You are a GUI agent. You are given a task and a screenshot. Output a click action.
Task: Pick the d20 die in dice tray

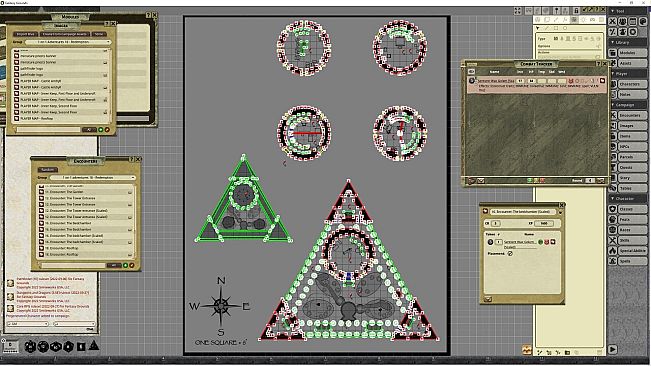click(x=30, y=346)
